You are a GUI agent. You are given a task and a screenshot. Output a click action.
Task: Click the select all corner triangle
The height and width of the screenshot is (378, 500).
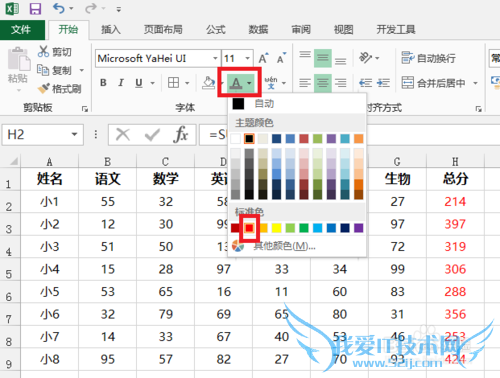coord(13,162)
